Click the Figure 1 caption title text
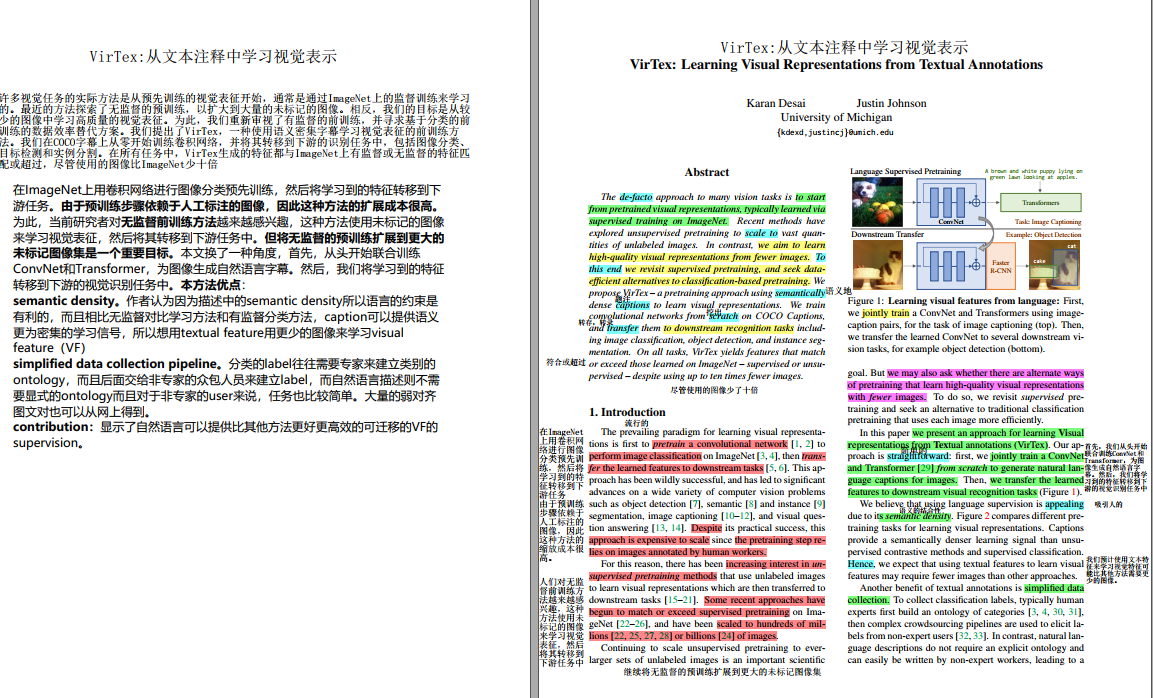1153x698 pixels. (x=974, y=300)
